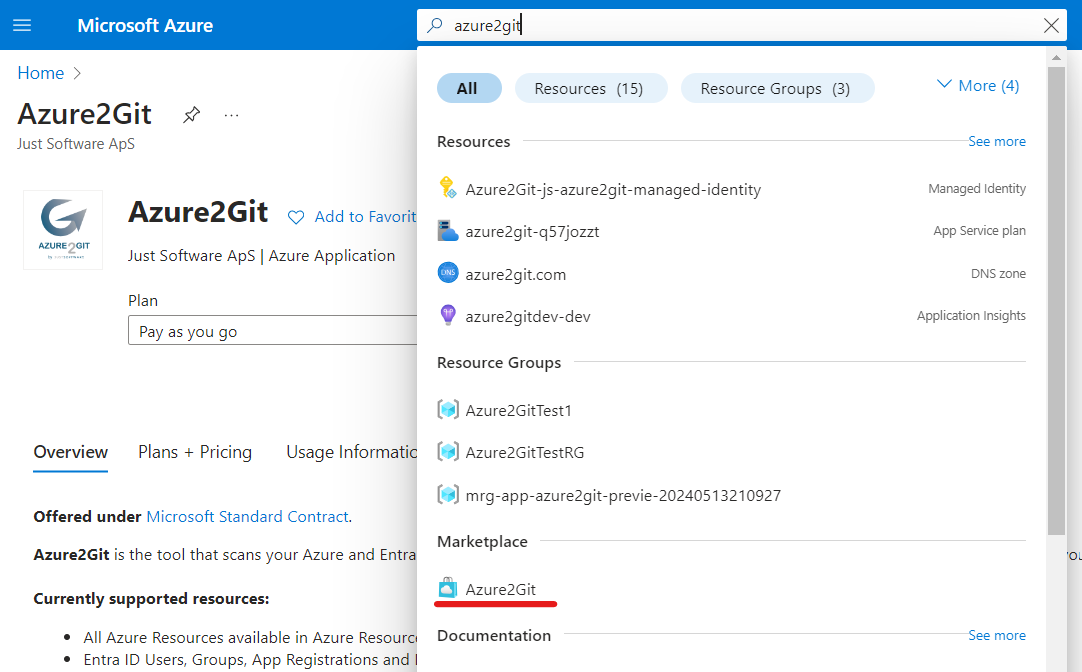The height and width of the screenshot is (672, 1082).
Task: Click the Managed Identity key icon beside Azure2Git-js
Action: (x=447, y=188)
